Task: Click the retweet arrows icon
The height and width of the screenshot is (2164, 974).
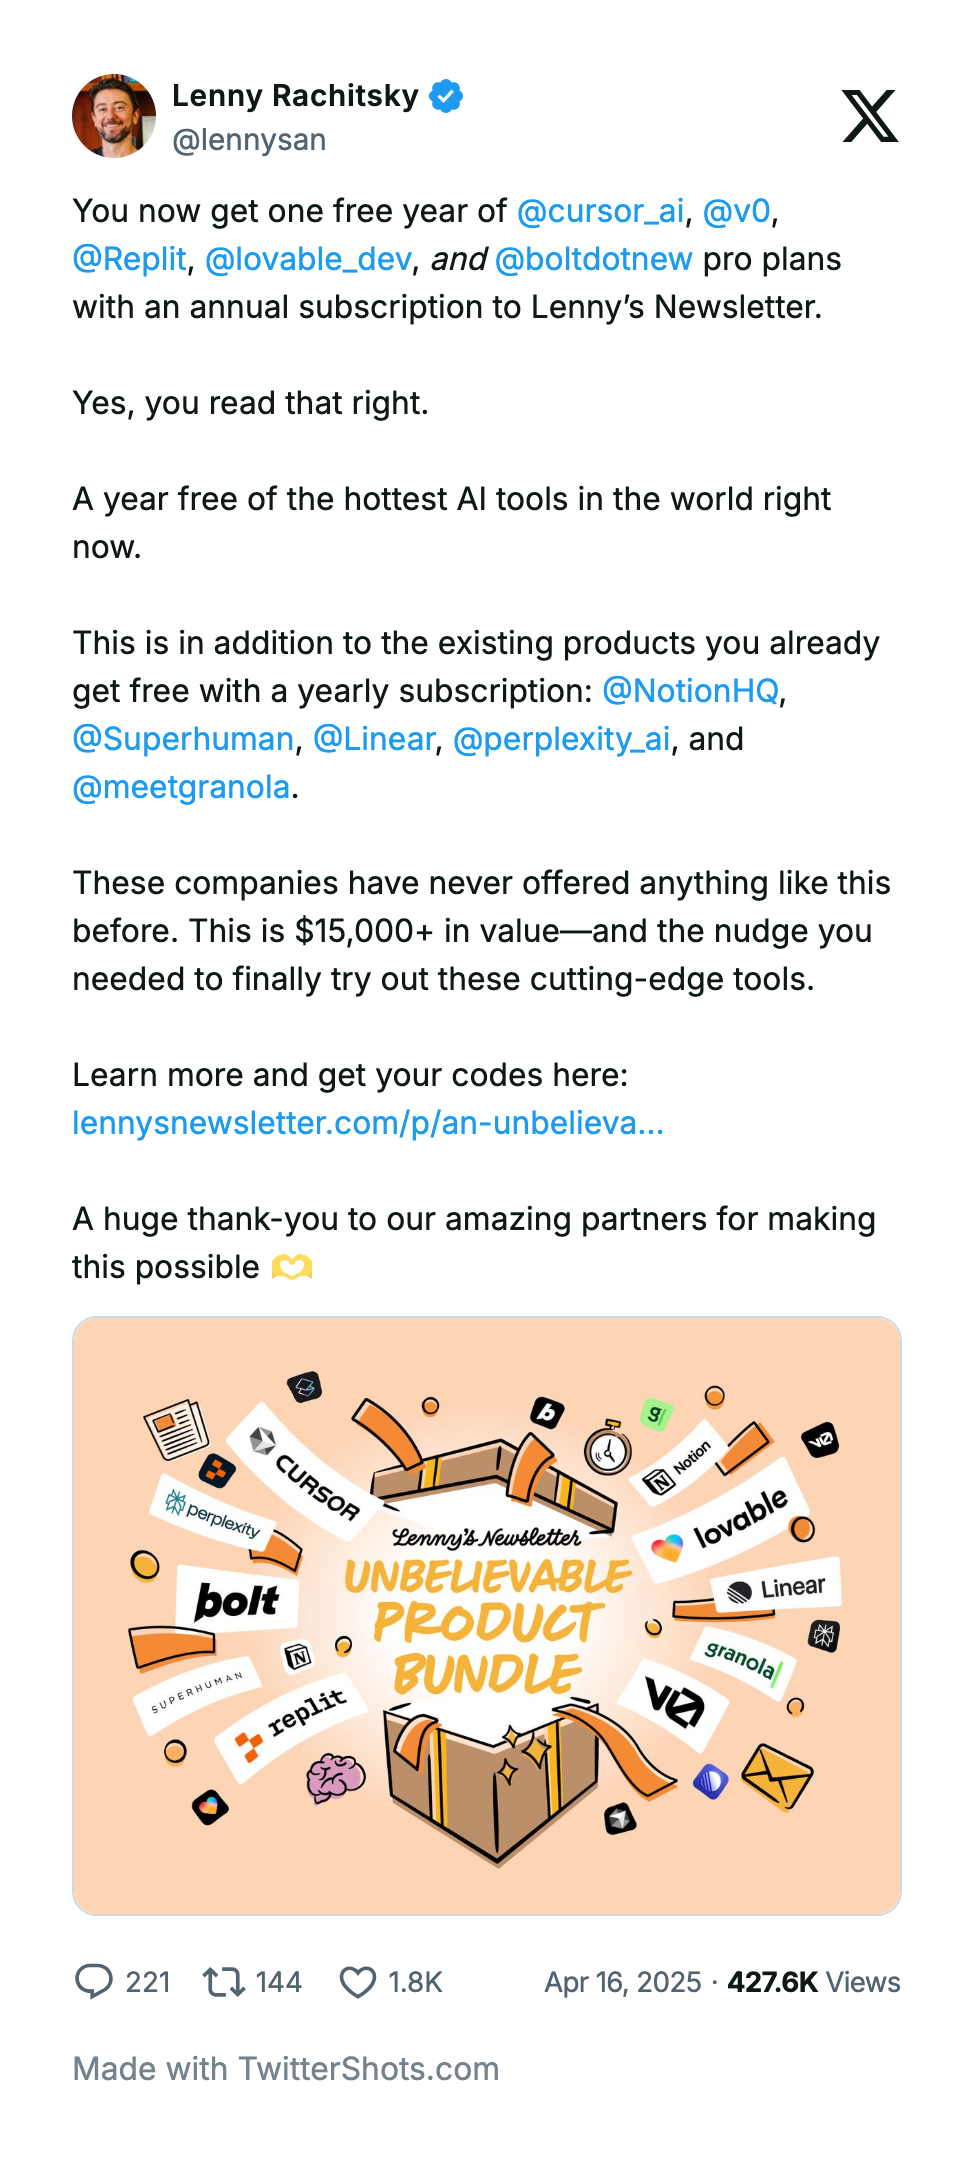Action: point(223,1981)
